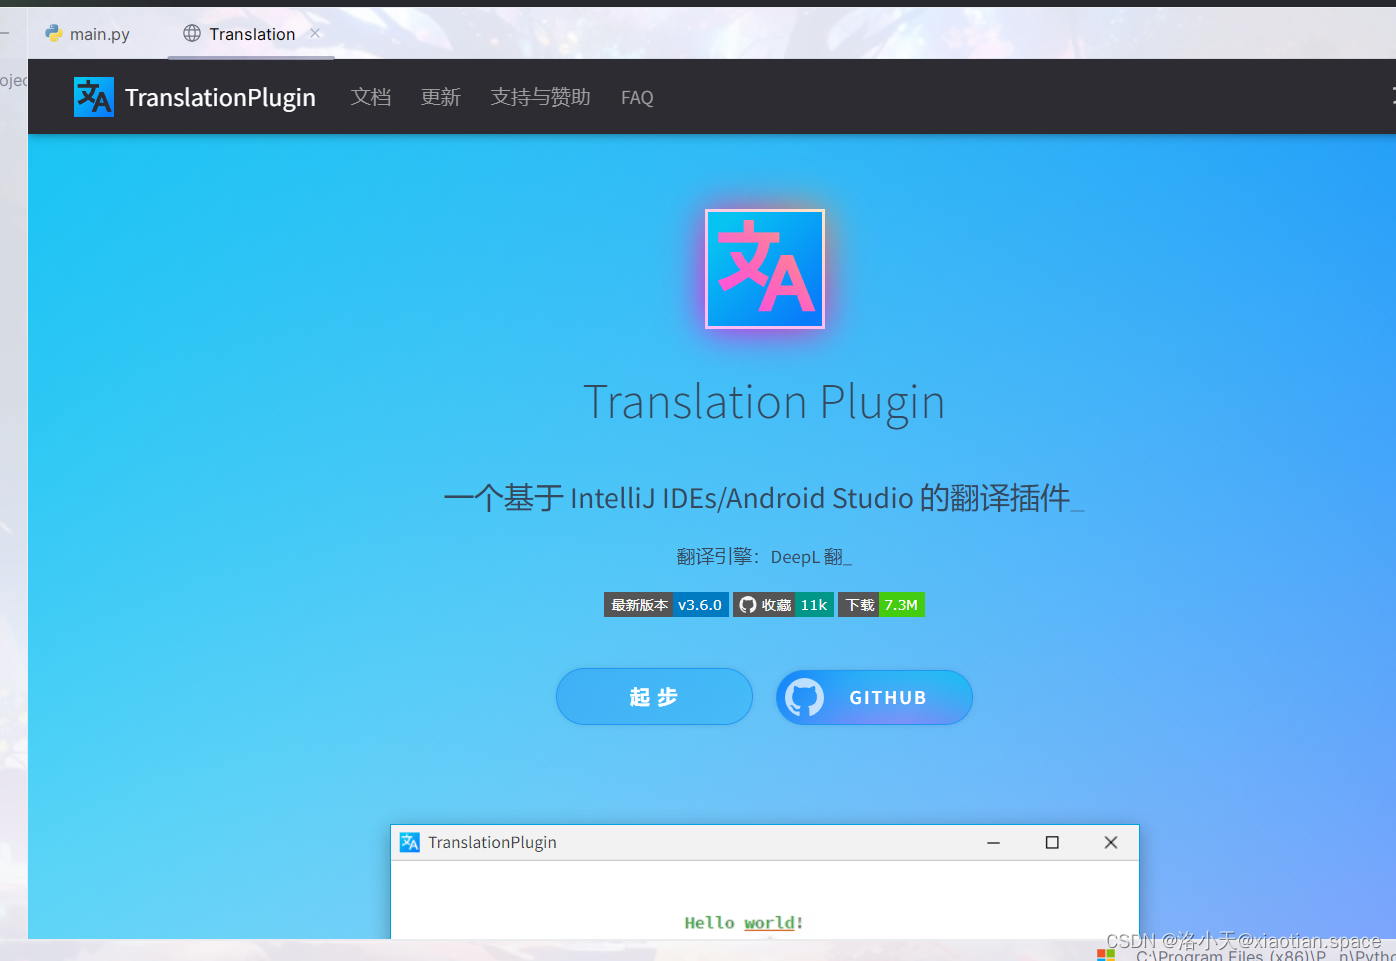Image resolution: width=1396 pixels, height=961 pixels.
Task: Open the 文档 docs menu item
Action: pyautogui.click(x=371, y=97)
